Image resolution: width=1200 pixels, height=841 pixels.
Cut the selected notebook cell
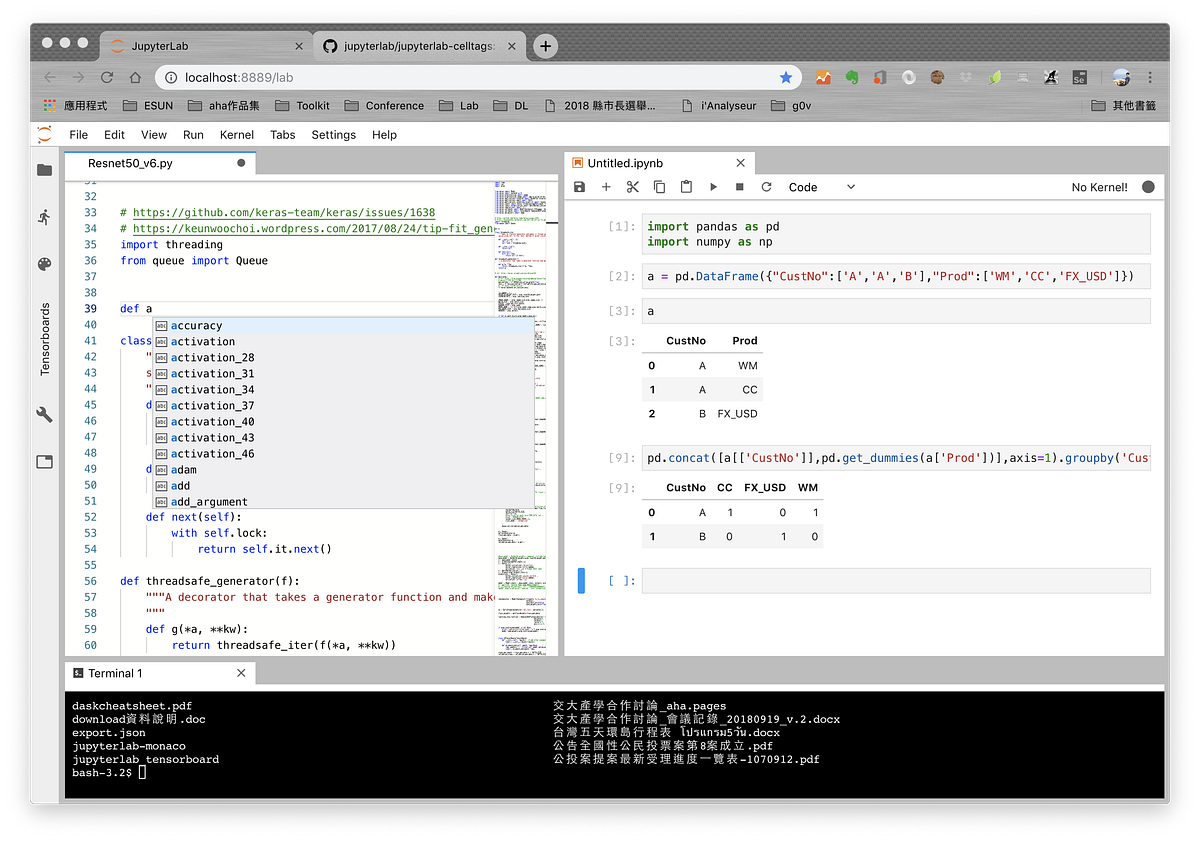[x=632, y=187]
